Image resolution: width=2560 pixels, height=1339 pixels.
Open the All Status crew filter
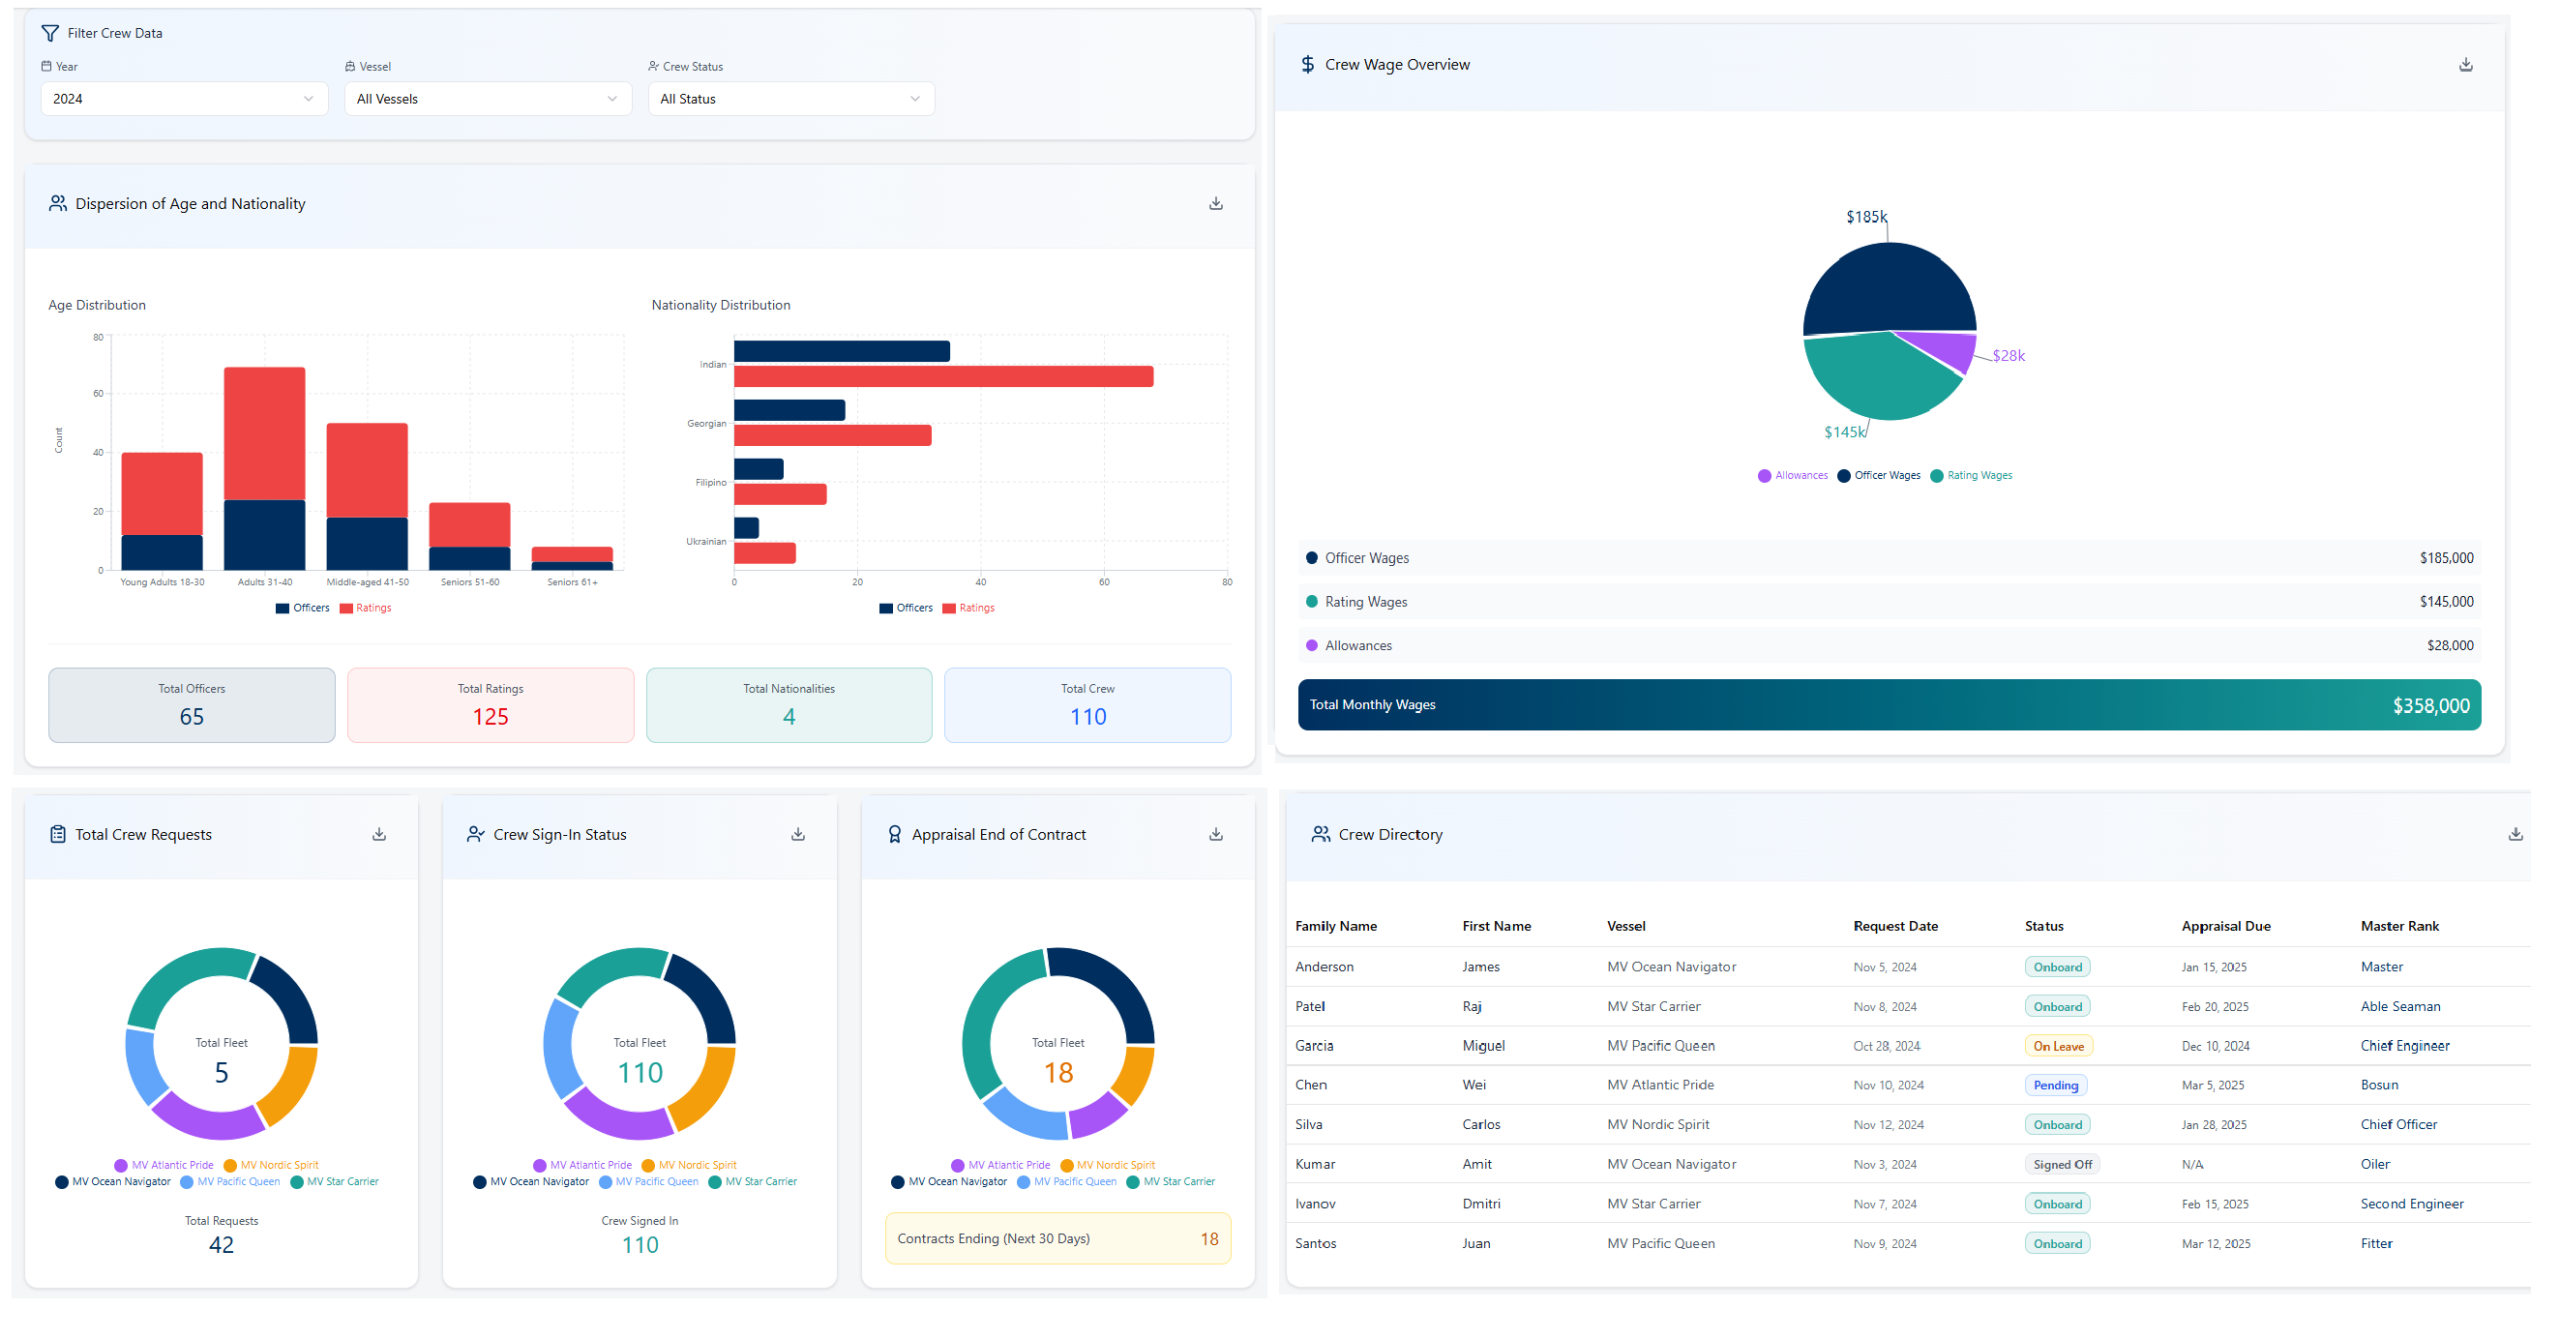(x=790, y=99)
